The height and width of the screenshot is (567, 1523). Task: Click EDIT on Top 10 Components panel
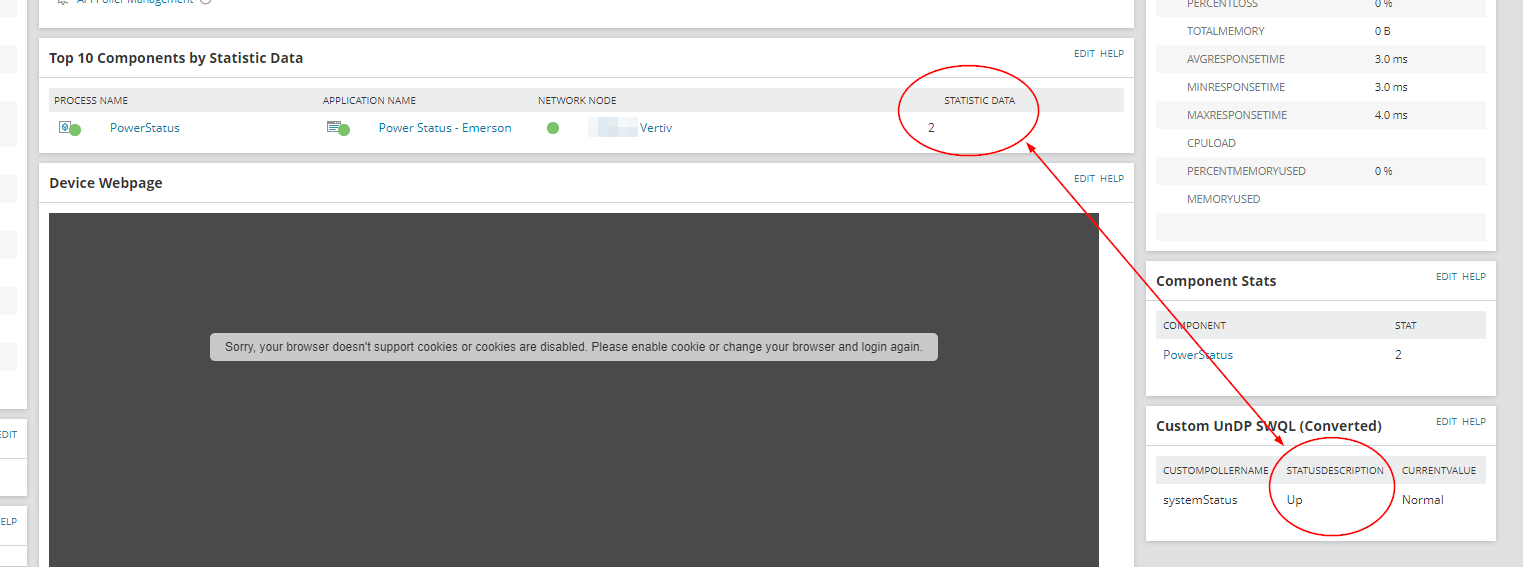tap(1084, 54)
